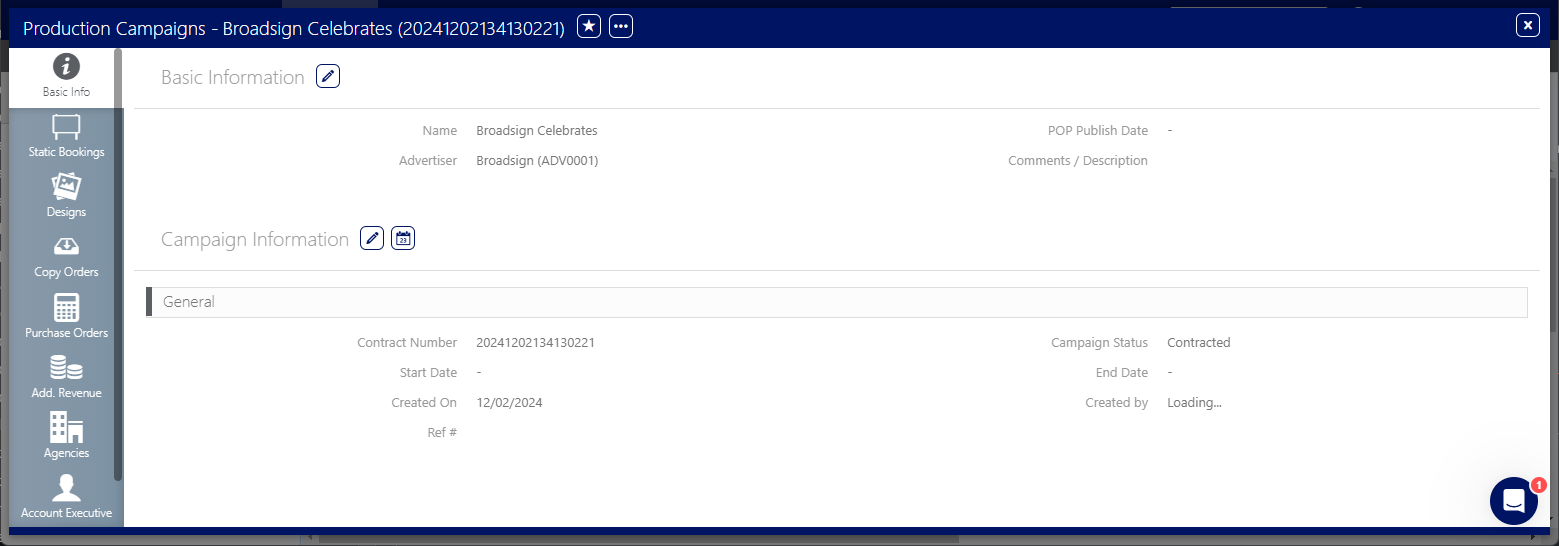Viewport: 1559px width, 546px height.
Task: Open the Static Bookings section
Action: click(66, 136)
